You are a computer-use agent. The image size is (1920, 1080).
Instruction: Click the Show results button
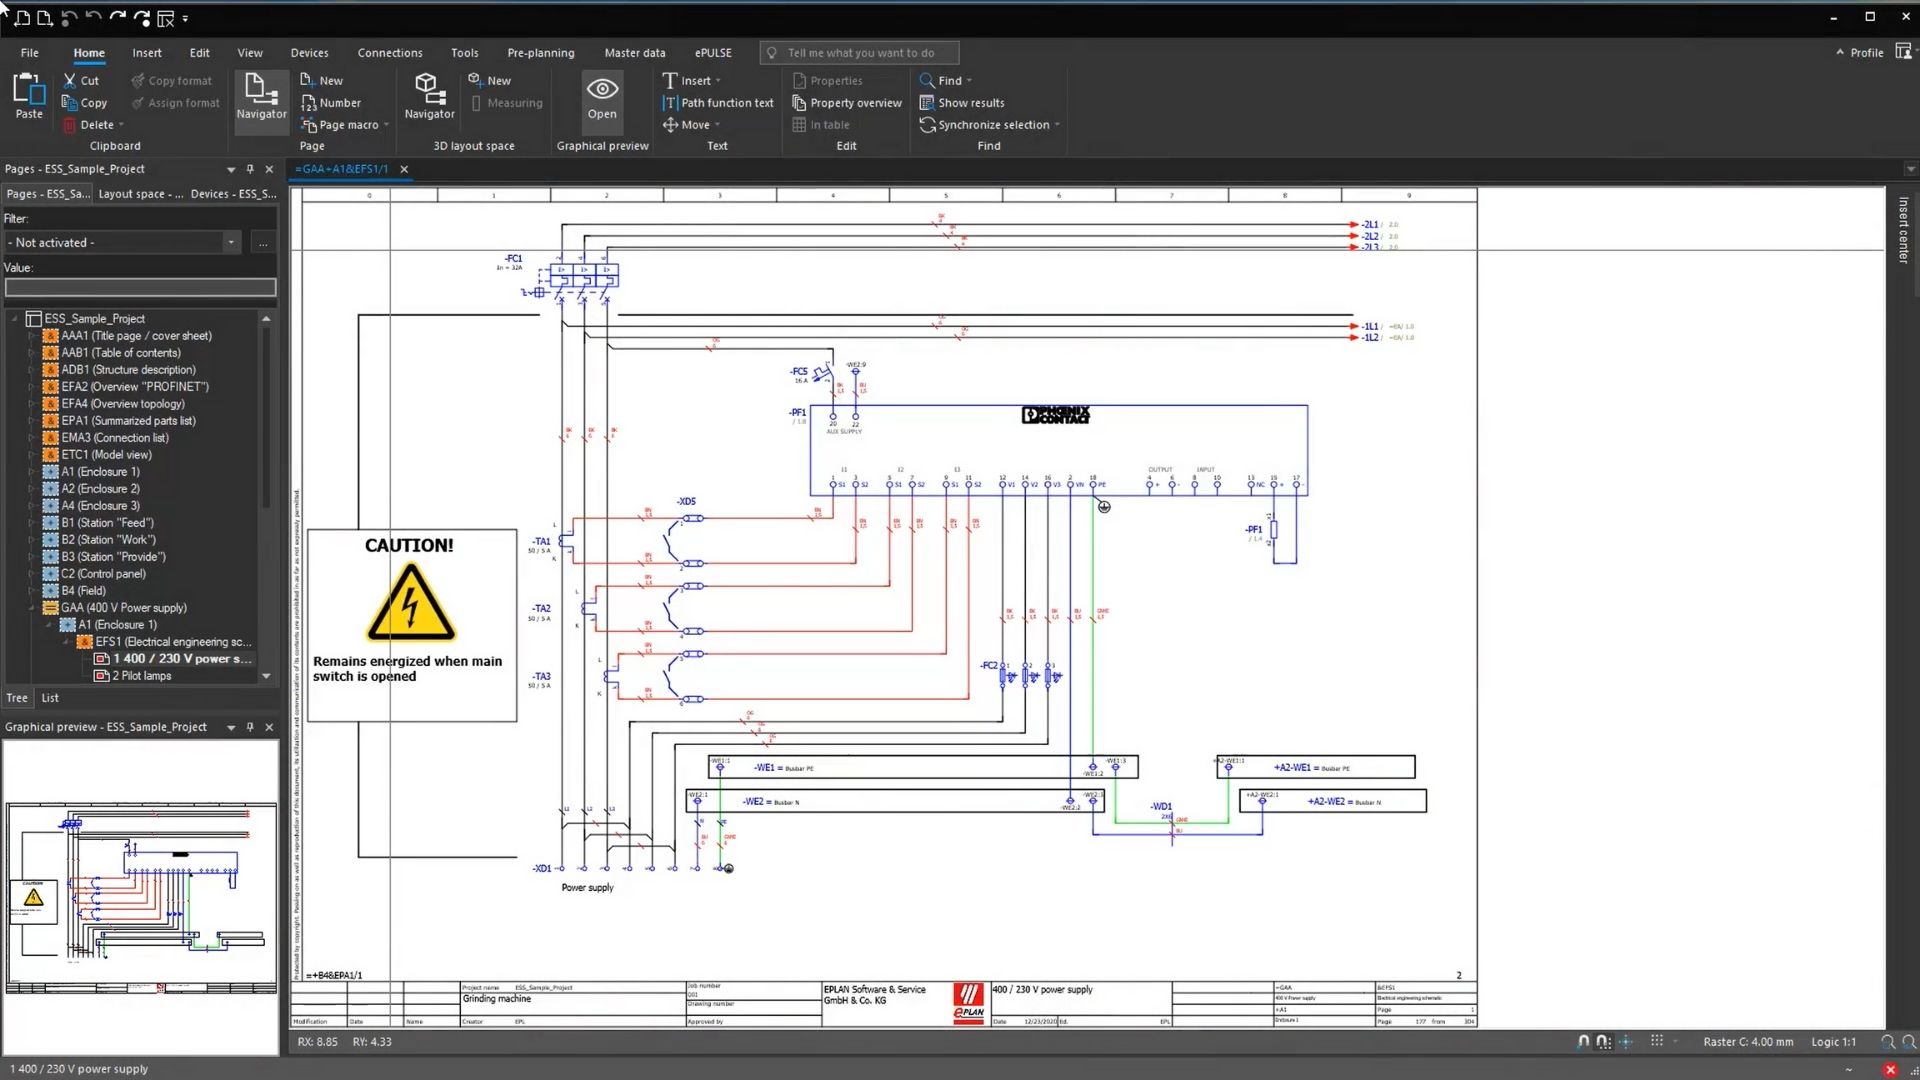pyautogui.click(x=962, y=102)
